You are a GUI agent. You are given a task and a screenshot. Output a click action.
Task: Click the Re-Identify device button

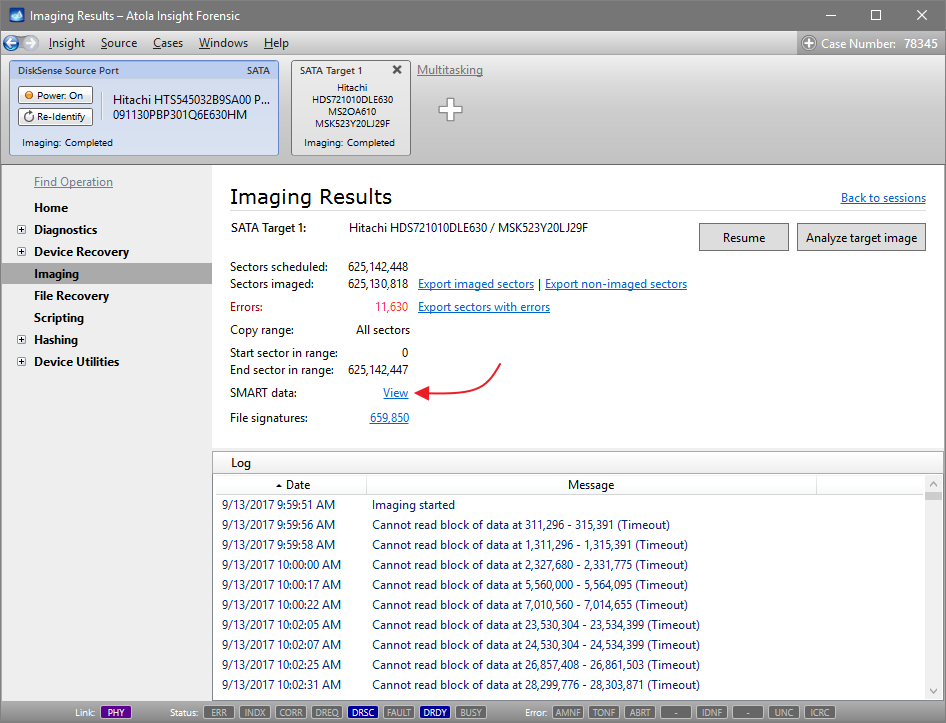pos(56,117)
